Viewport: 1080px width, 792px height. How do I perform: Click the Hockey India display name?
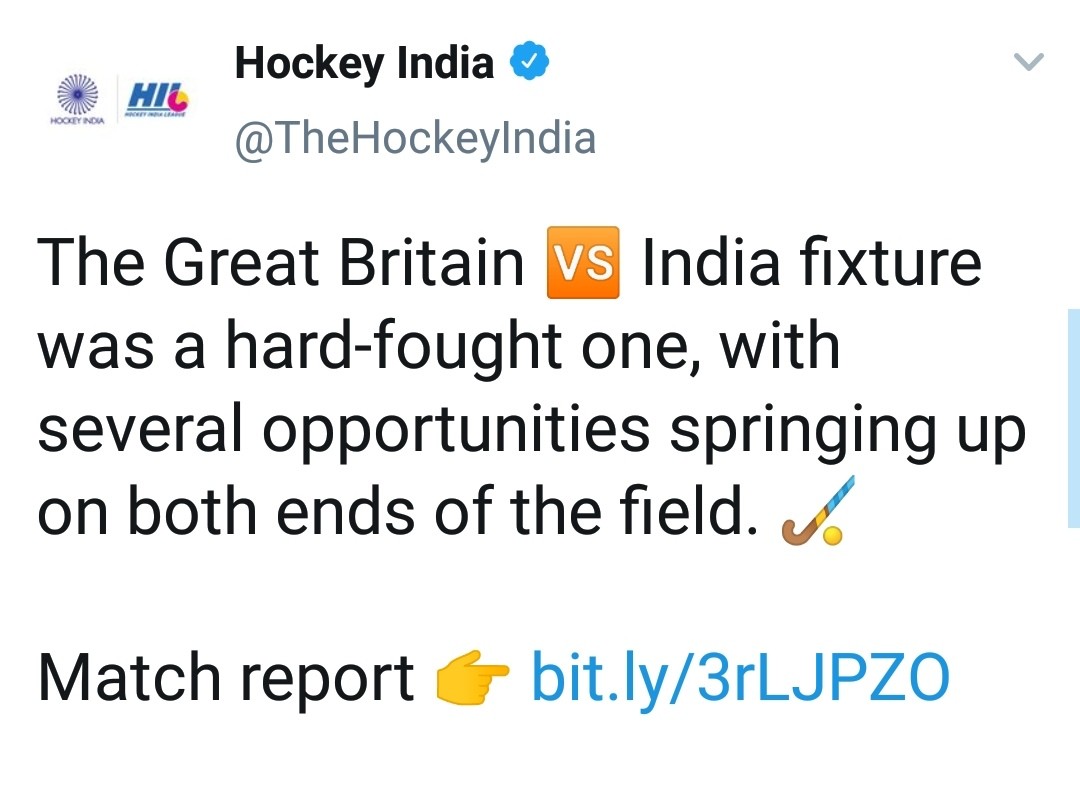coord(364,64)
